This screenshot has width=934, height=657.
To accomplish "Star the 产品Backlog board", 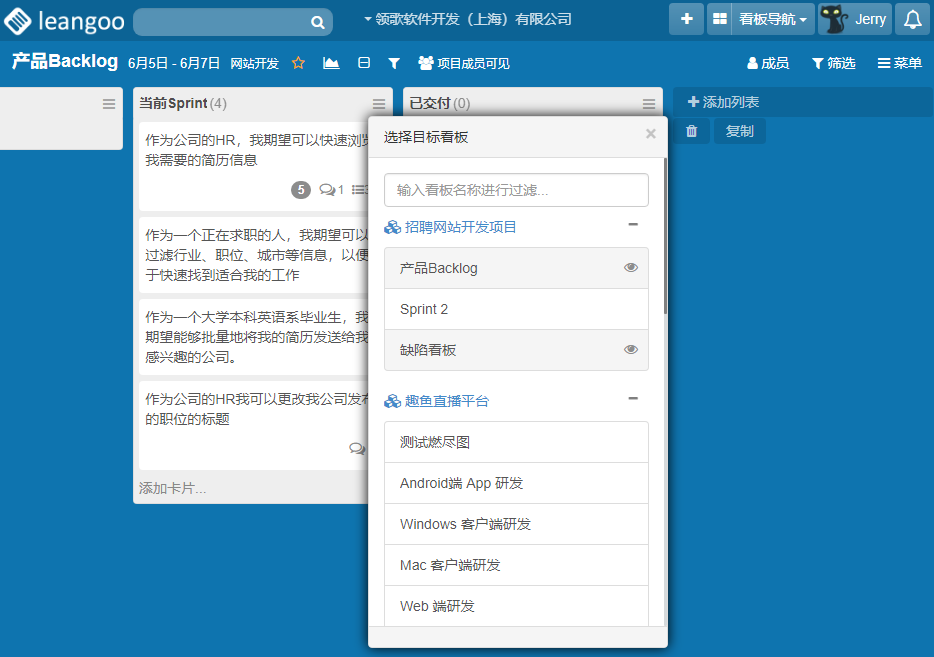I will 298,63.
